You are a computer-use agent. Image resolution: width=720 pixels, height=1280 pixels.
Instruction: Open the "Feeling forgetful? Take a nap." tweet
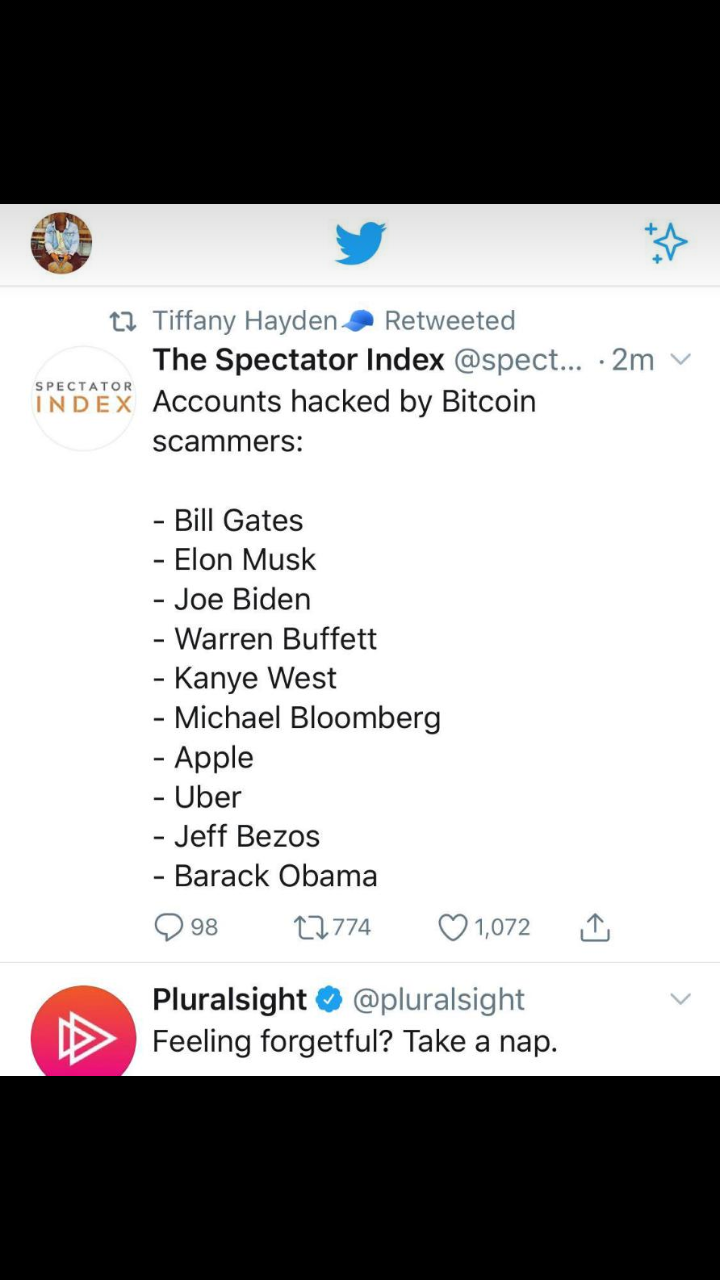pos(354,1041)
